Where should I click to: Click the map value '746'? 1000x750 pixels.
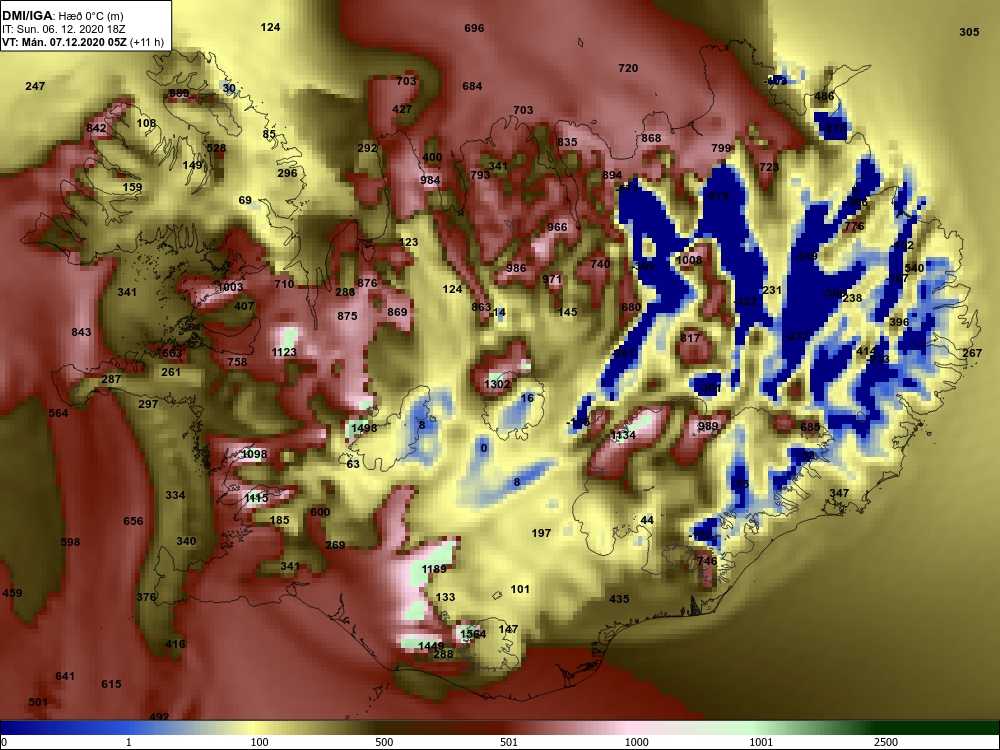707,561
